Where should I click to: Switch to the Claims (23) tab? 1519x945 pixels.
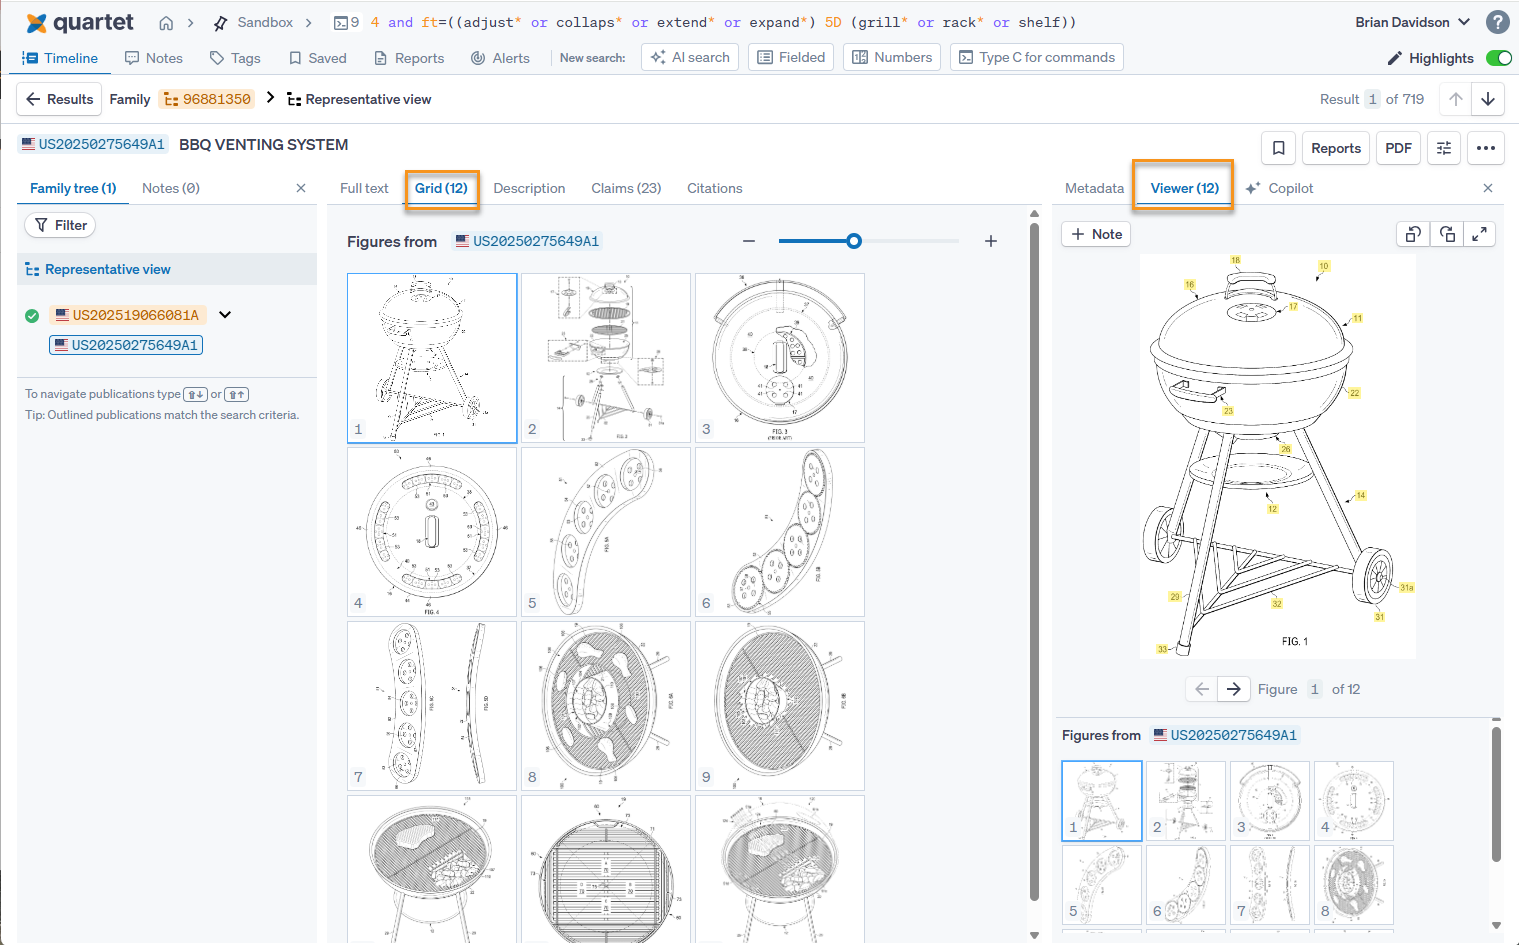[x=626, y=188]
